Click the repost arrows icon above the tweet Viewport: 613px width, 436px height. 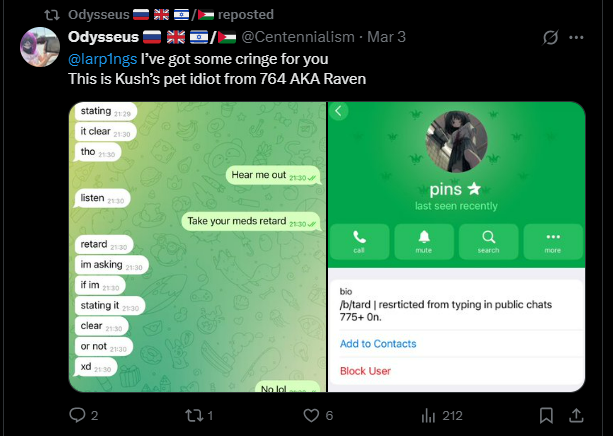pyautogui.click(x=52, y=15)
